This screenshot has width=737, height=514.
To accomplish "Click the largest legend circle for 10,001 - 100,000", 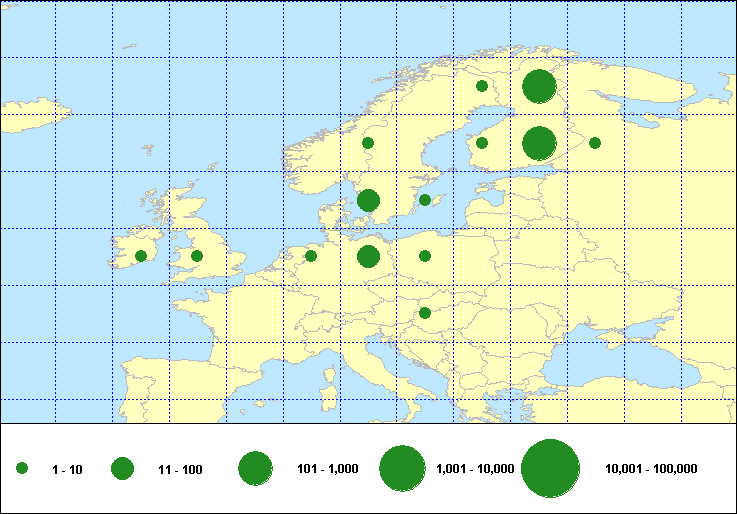I will [551, 468].
